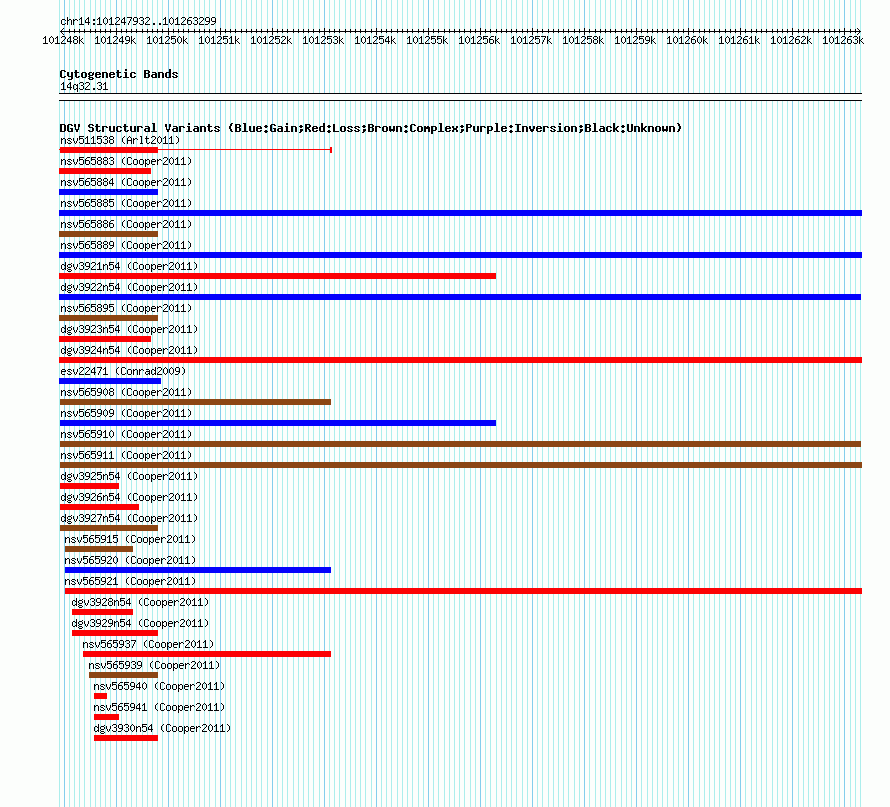This screenshot has height=807, width=890.
Task: Select the red loss bar for nsv565883
Action: point(105,171)
